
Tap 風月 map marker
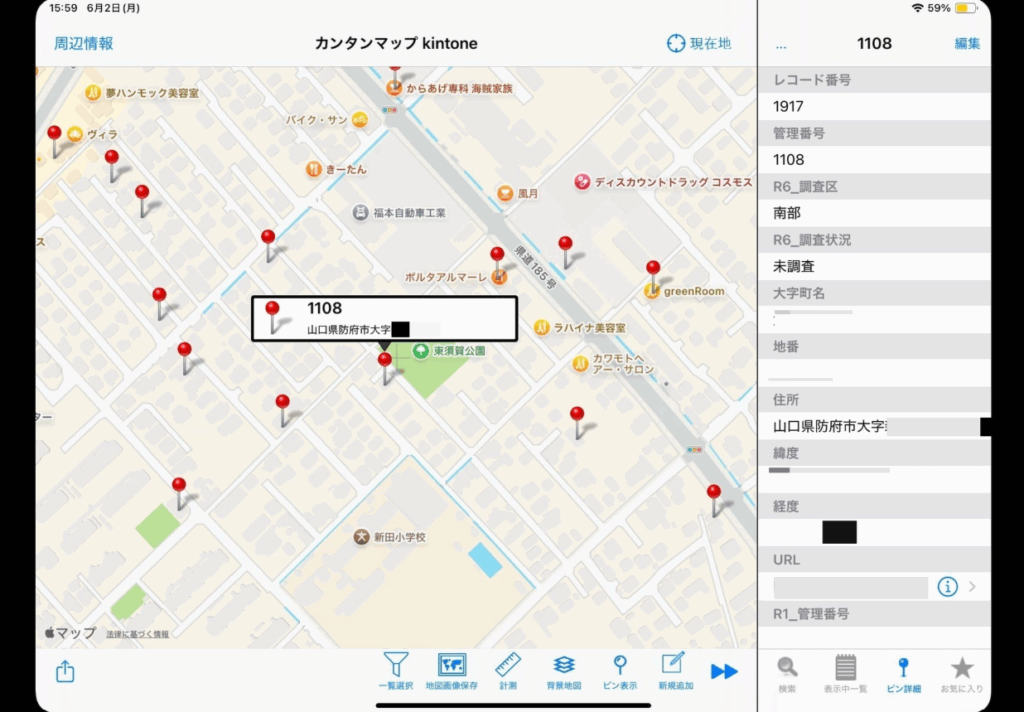click(505, 193)
